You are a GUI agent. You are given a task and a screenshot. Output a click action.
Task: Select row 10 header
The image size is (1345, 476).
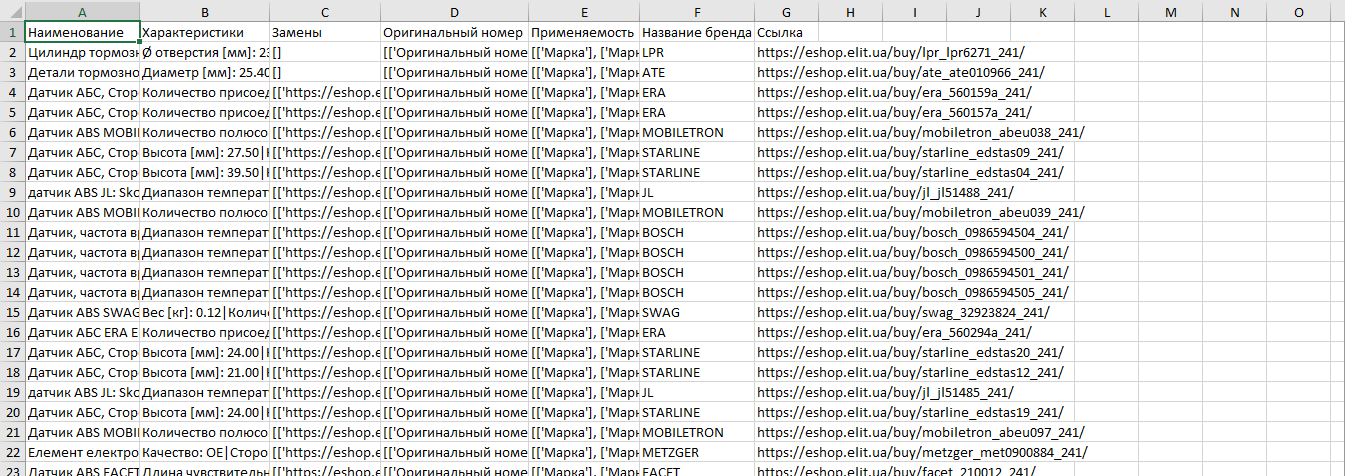pyautogui.click(x=13, y=212)
